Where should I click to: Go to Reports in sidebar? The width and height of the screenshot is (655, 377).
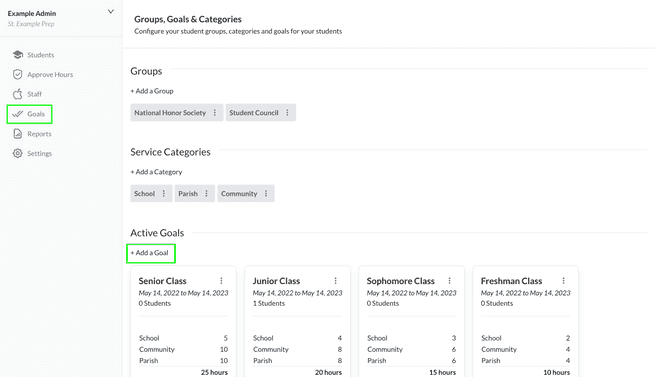pos(39,134)
